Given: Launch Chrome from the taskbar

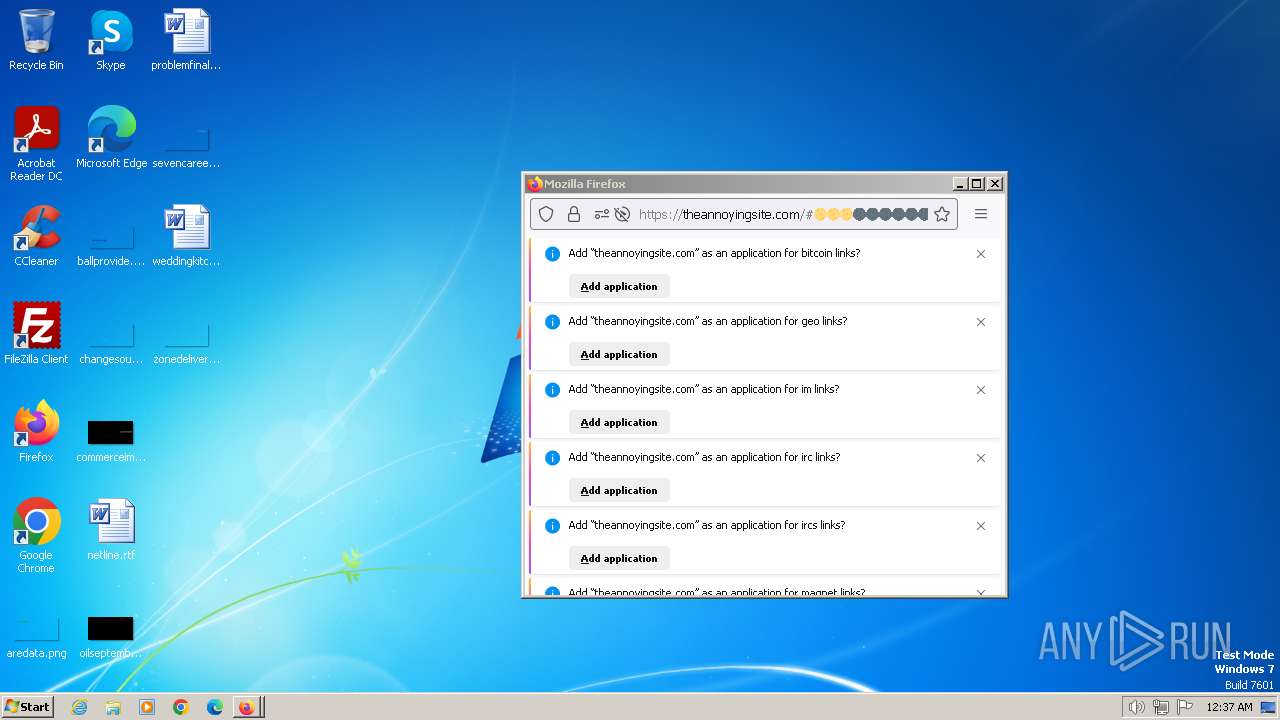Looking at the screenshot, I should click(x=181, y=707).
